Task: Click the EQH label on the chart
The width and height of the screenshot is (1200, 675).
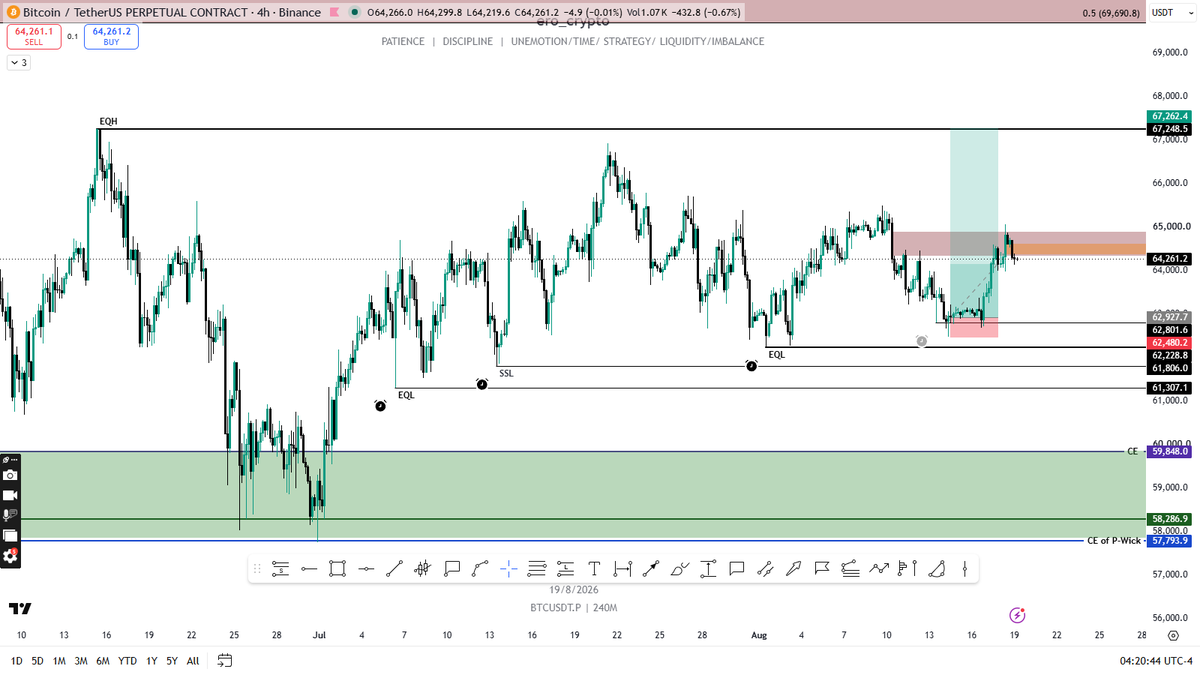Action: click(x=108, y=121)
